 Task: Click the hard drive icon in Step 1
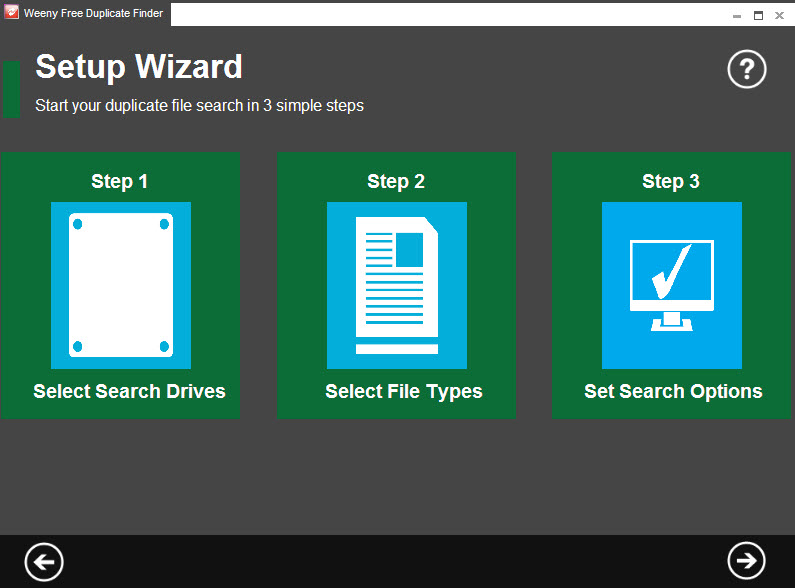121,285
